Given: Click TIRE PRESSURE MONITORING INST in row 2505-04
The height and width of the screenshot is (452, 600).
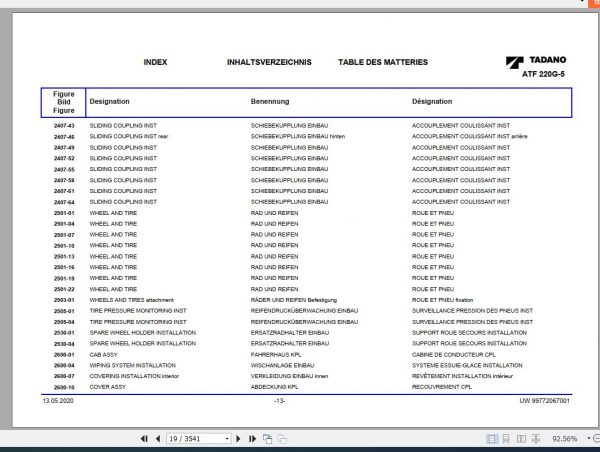Looking at the screenshot, I should pos(138,322).
